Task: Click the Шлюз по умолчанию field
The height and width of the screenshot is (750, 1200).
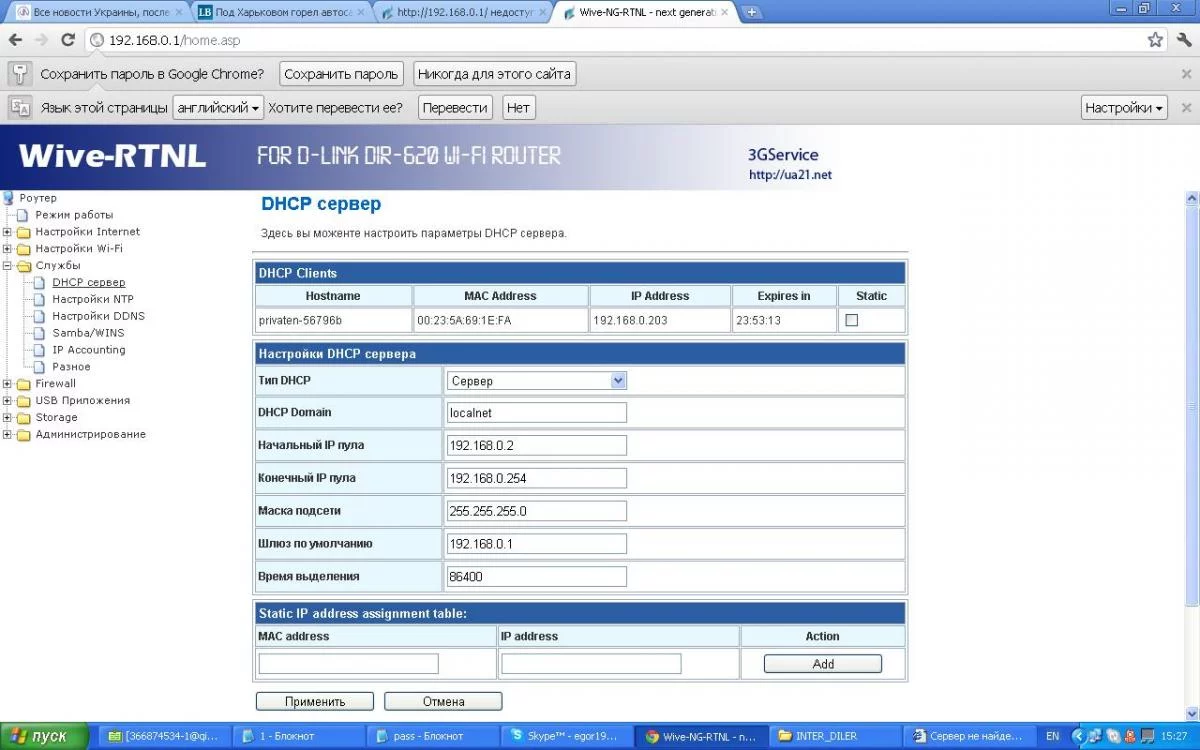Action: (x=536, y=544)
